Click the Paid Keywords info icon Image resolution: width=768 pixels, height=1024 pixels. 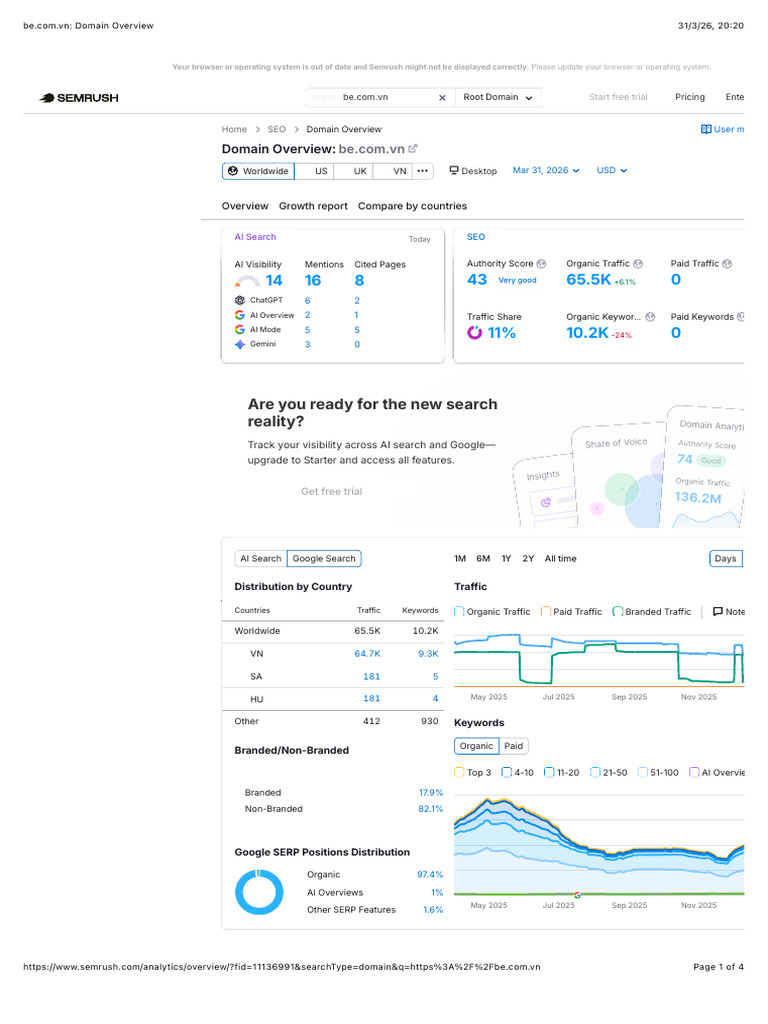point(741,317)
